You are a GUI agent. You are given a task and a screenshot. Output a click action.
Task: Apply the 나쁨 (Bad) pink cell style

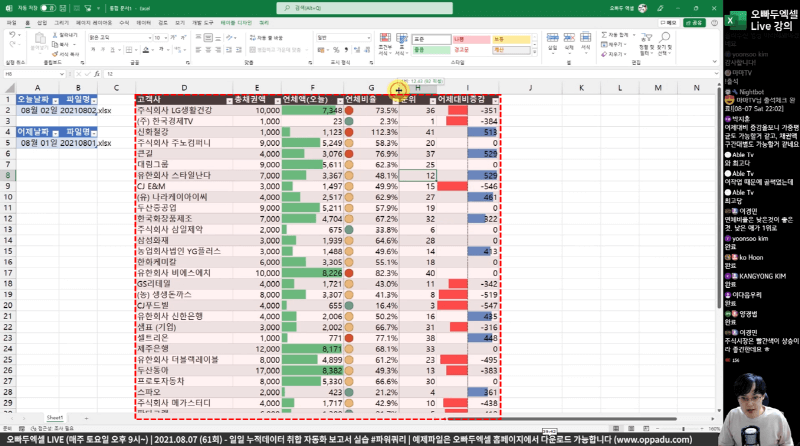pos(471,39)
